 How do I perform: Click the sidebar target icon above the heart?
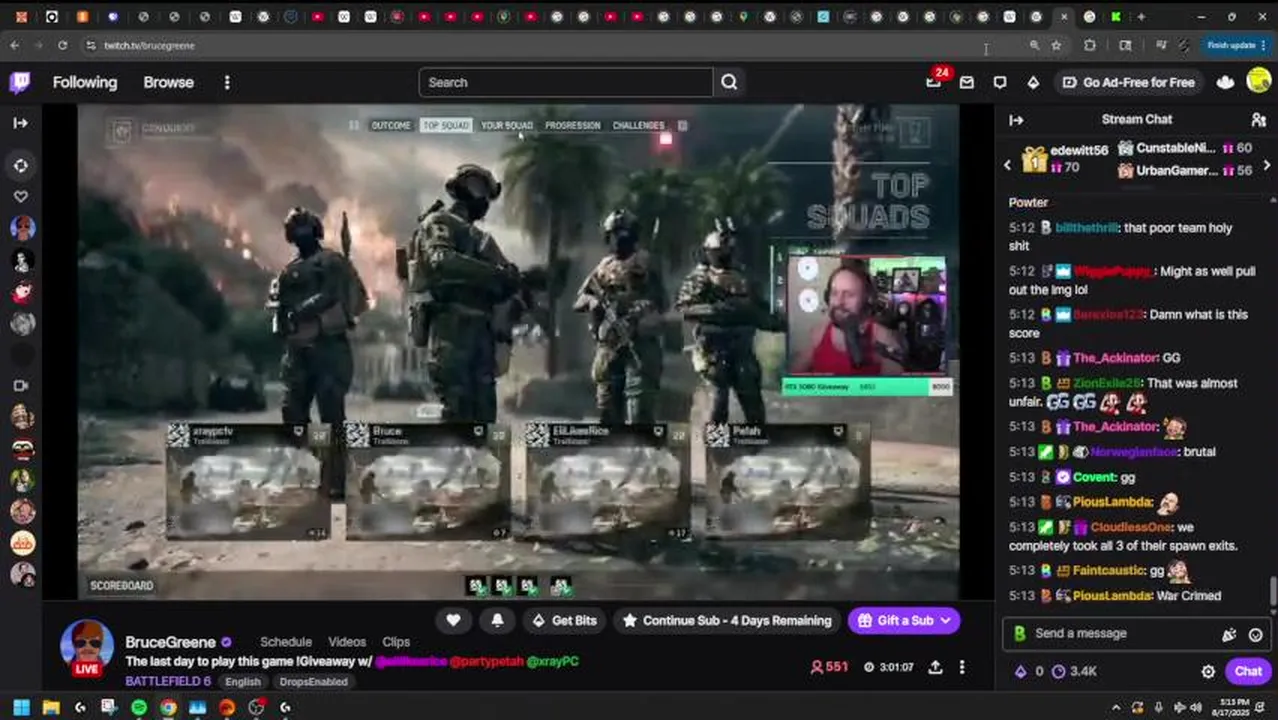[x=21, y=166]
